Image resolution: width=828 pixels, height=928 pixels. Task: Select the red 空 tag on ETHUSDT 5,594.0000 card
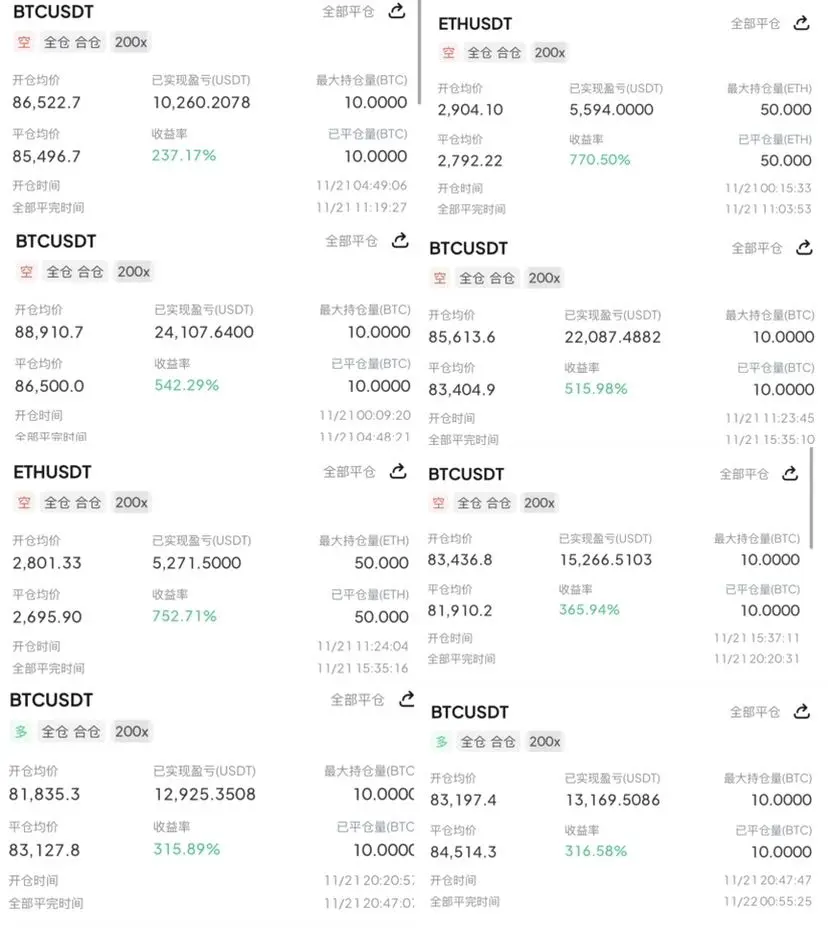(449, 53)
